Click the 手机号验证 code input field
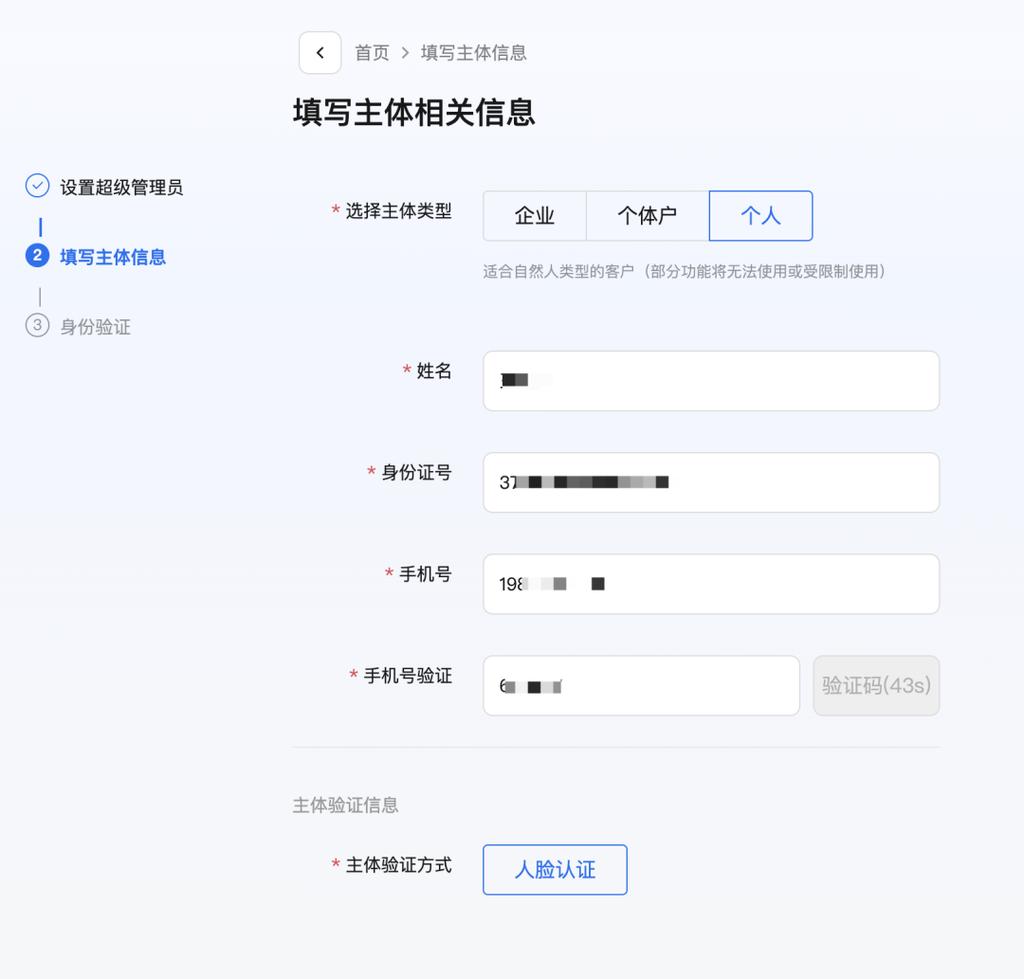This screenshot has width=1024, height=979. pos(641,685)
